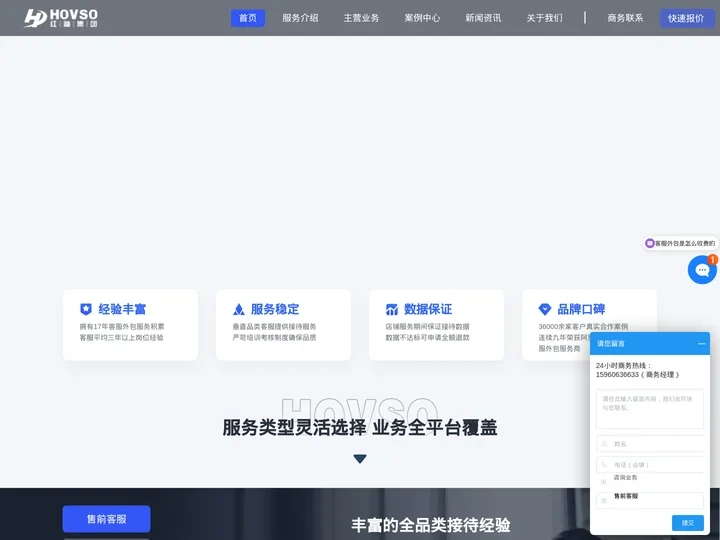Open 服务介绍 menu item
Screen dimensions: 720x540
coord(300,18)
